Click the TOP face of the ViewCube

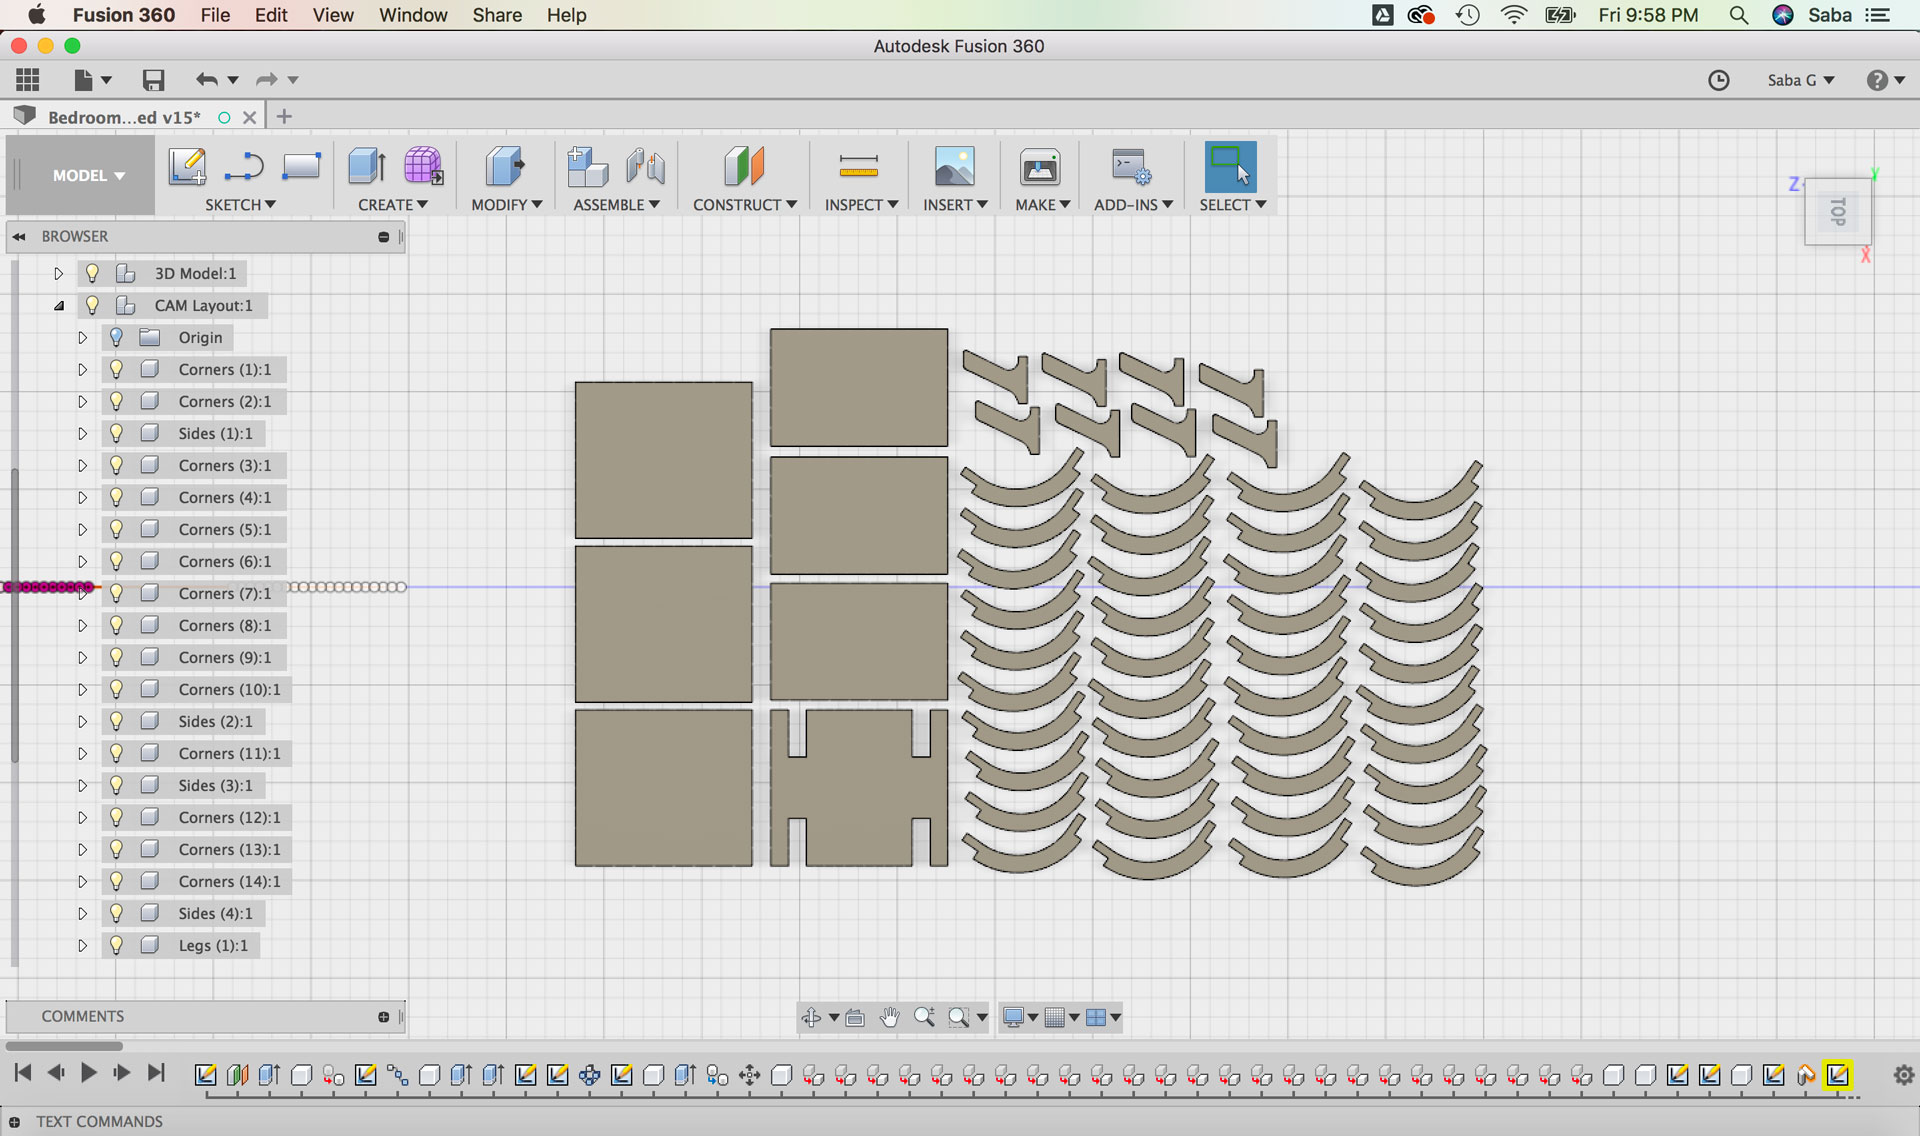click(x=1838, y=211)
